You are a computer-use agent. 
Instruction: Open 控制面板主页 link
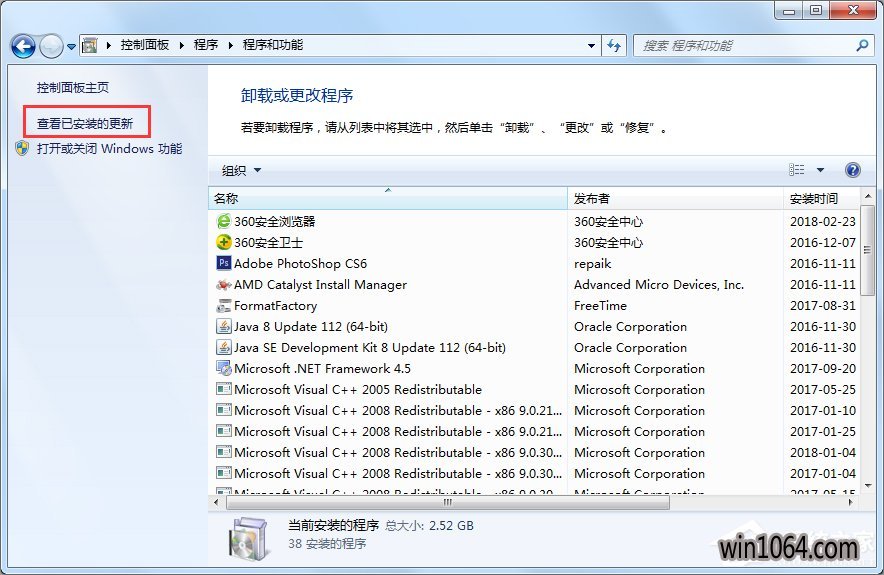pyautogui.click(x=73, y=88)
